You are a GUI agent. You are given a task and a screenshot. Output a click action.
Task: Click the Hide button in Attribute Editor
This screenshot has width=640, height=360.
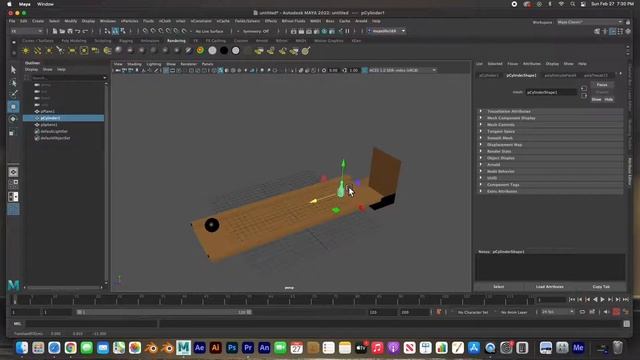tap(609, 99)
